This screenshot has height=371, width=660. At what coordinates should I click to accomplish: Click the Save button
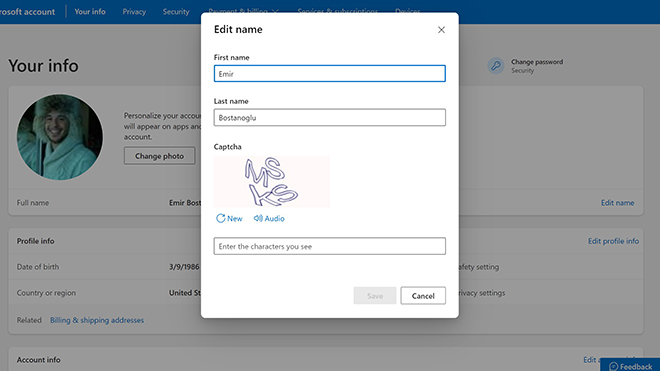[x=375, y=296]
